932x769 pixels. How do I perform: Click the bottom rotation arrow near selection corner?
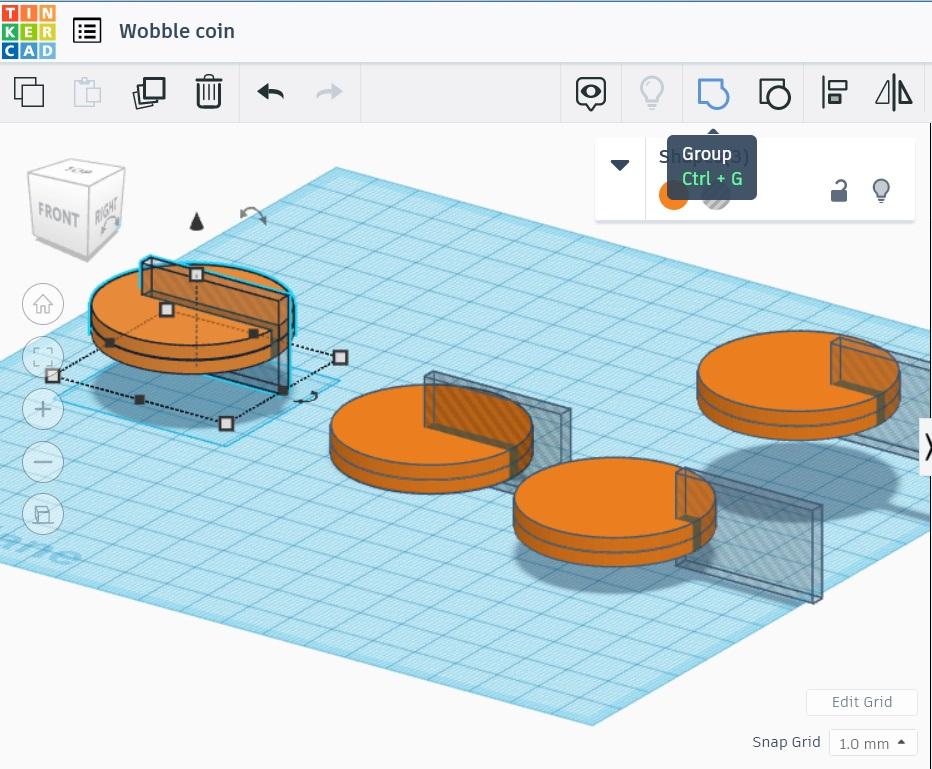tap(307, 398)
